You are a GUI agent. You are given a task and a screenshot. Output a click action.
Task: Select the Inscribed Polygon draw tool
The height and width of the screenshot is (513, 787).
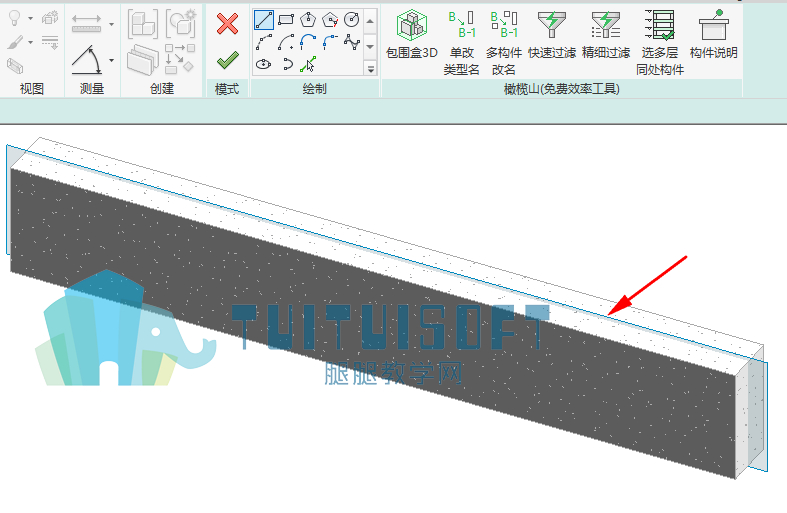tap(308, 20)
